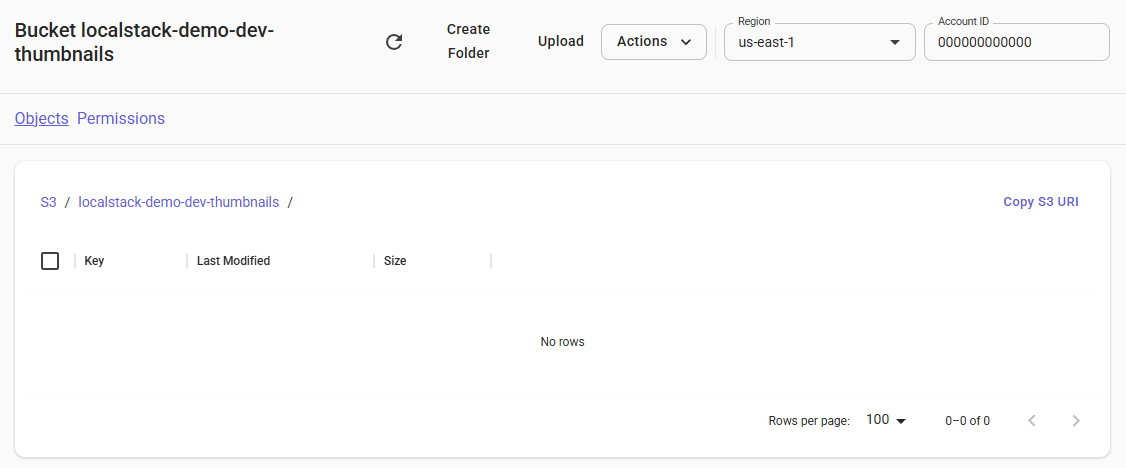Open the Rows per page dropdown
This screenshot has width=1126, height=468.
pyautogui.click(x=885, y=420)
